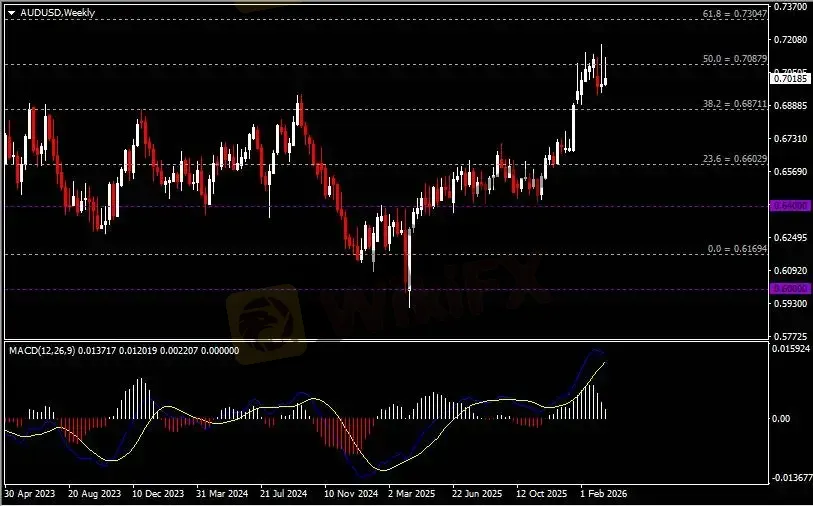Click the 22 Jun 2025 date label

click(x=477, y=494)
